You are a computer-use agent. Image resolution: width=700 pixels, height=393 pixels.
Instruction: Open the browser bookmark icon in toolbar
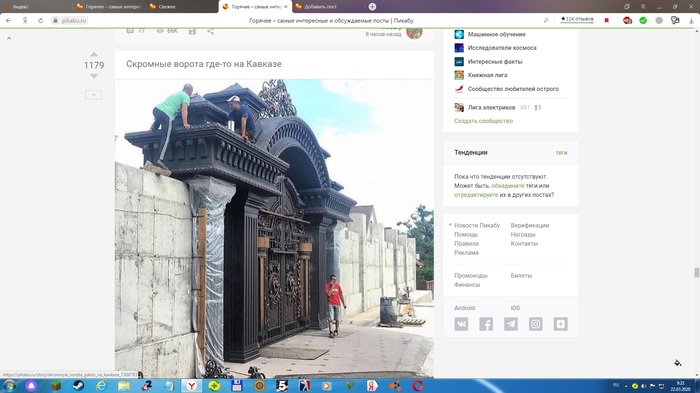(x=606, y=21)
